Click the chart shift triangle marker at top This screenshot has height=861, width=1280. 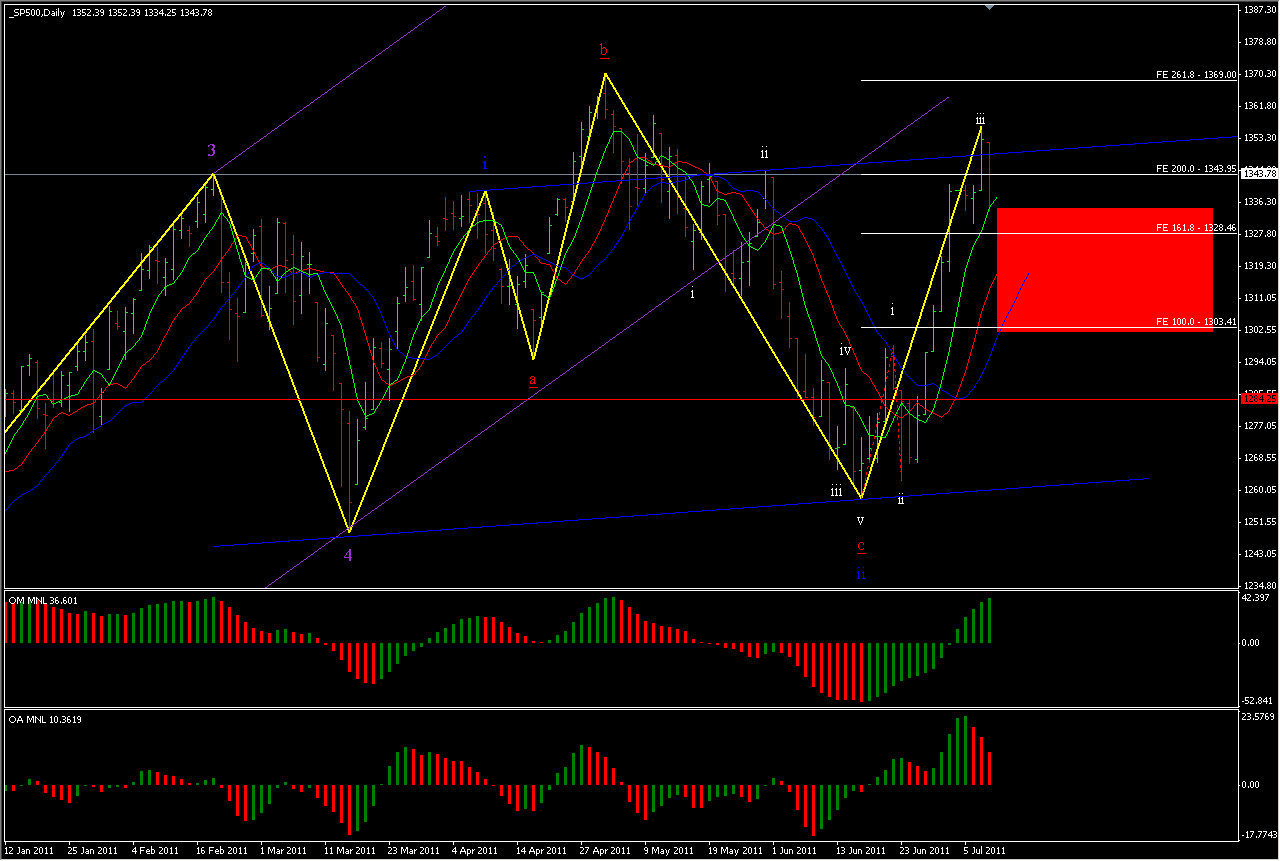(989, 8)
